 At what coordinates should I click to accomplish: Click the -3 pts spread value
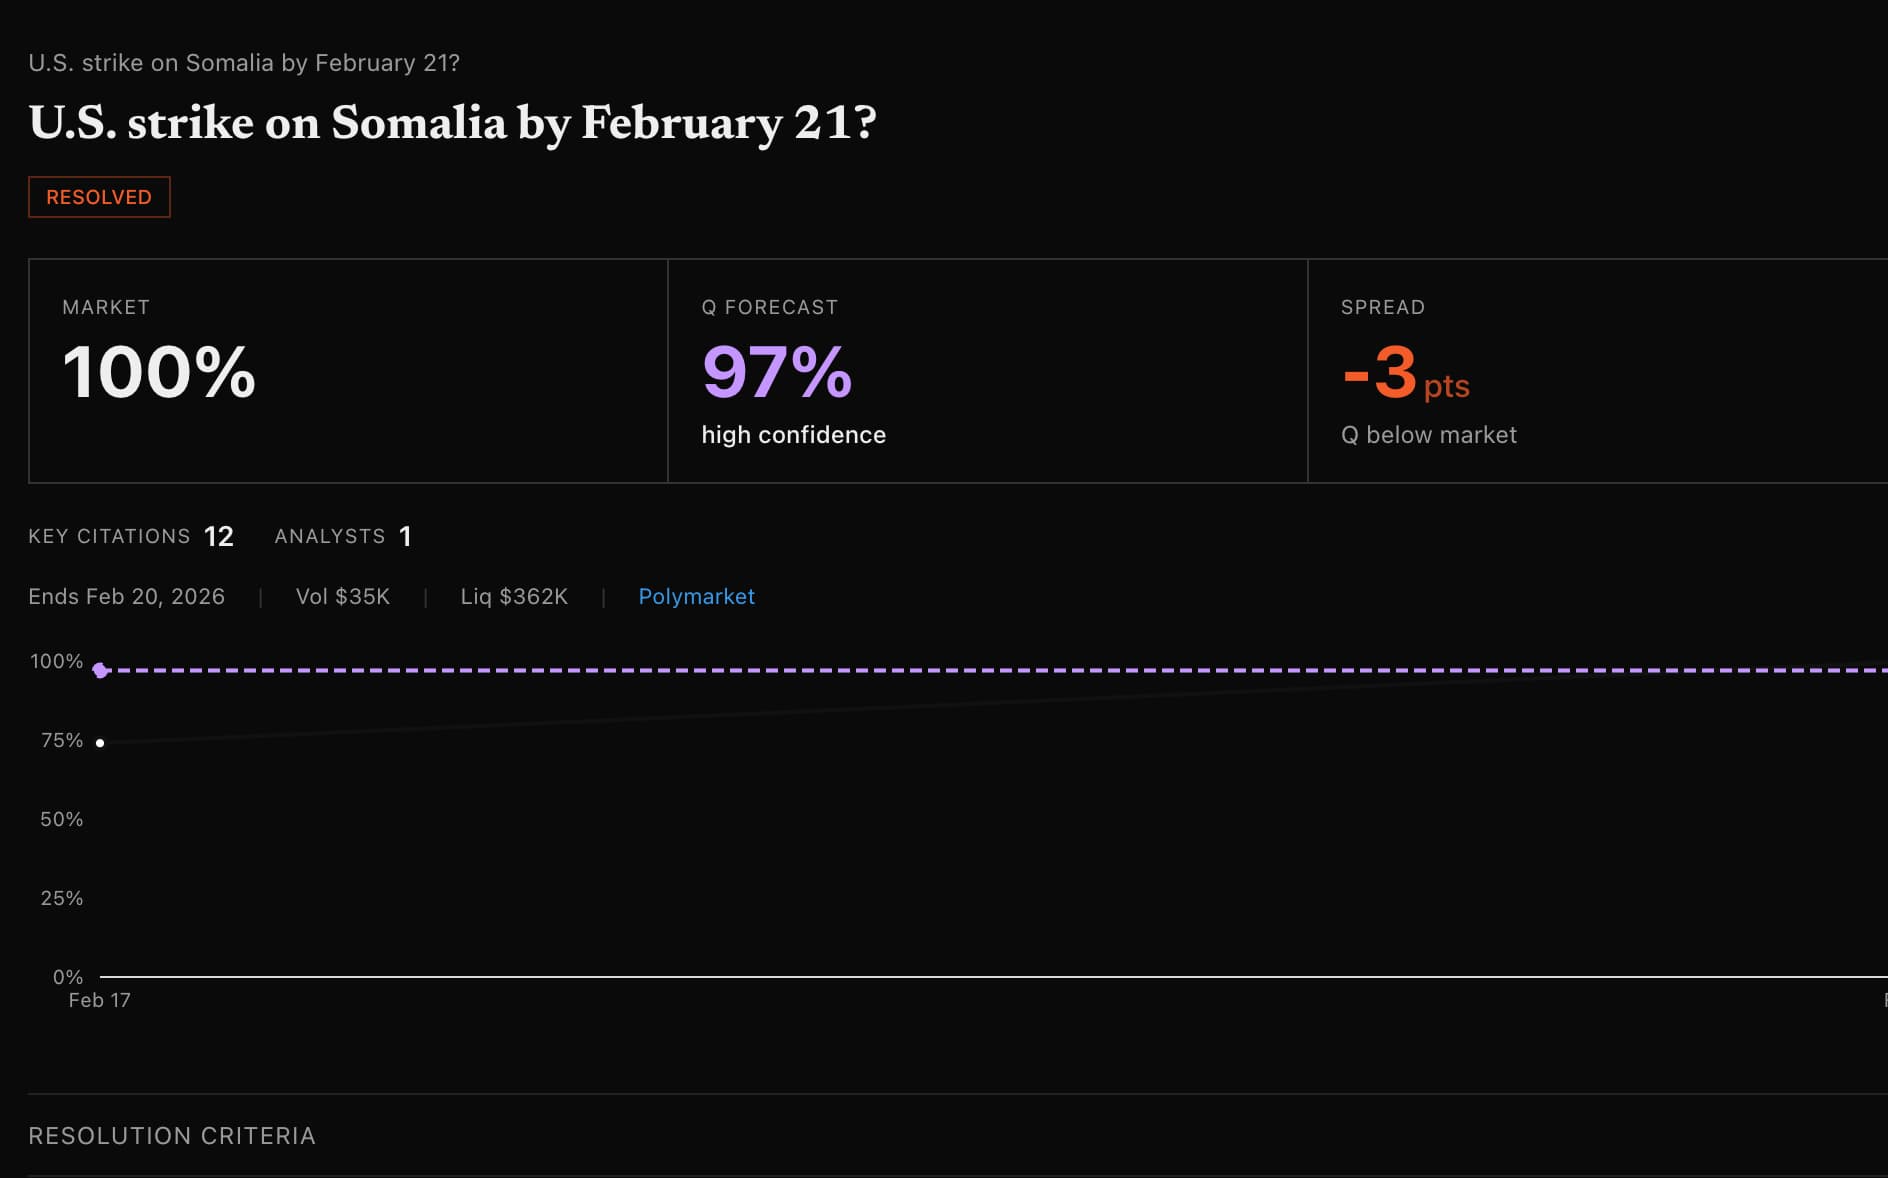pos(1405,374)
